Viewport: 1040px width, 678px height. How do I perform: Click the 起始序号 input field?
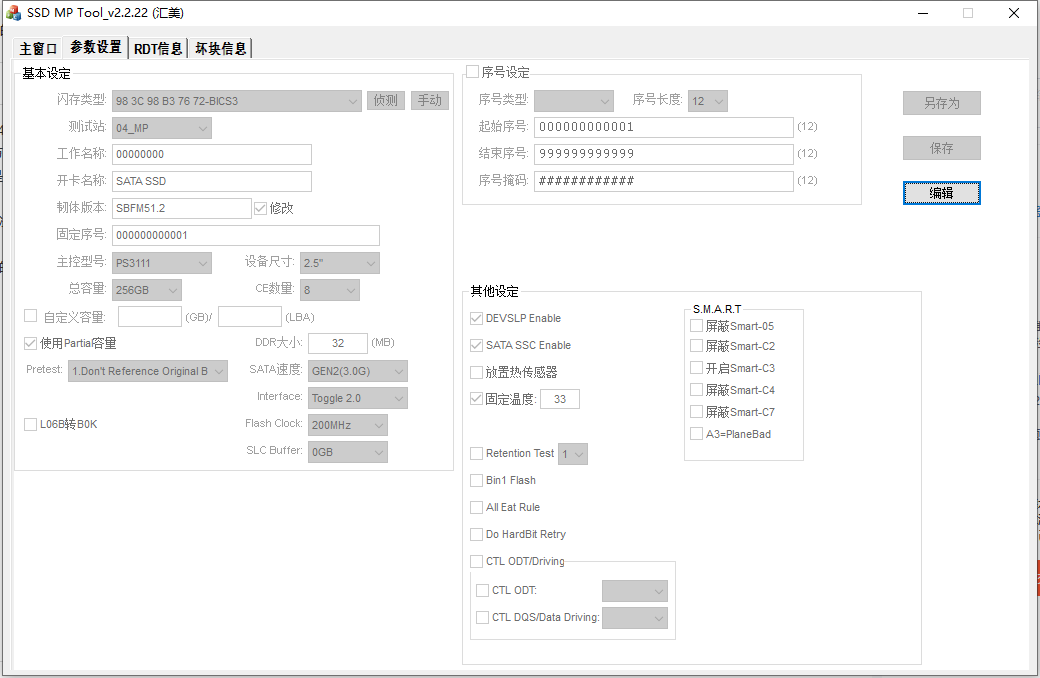[x=664, y=127]
